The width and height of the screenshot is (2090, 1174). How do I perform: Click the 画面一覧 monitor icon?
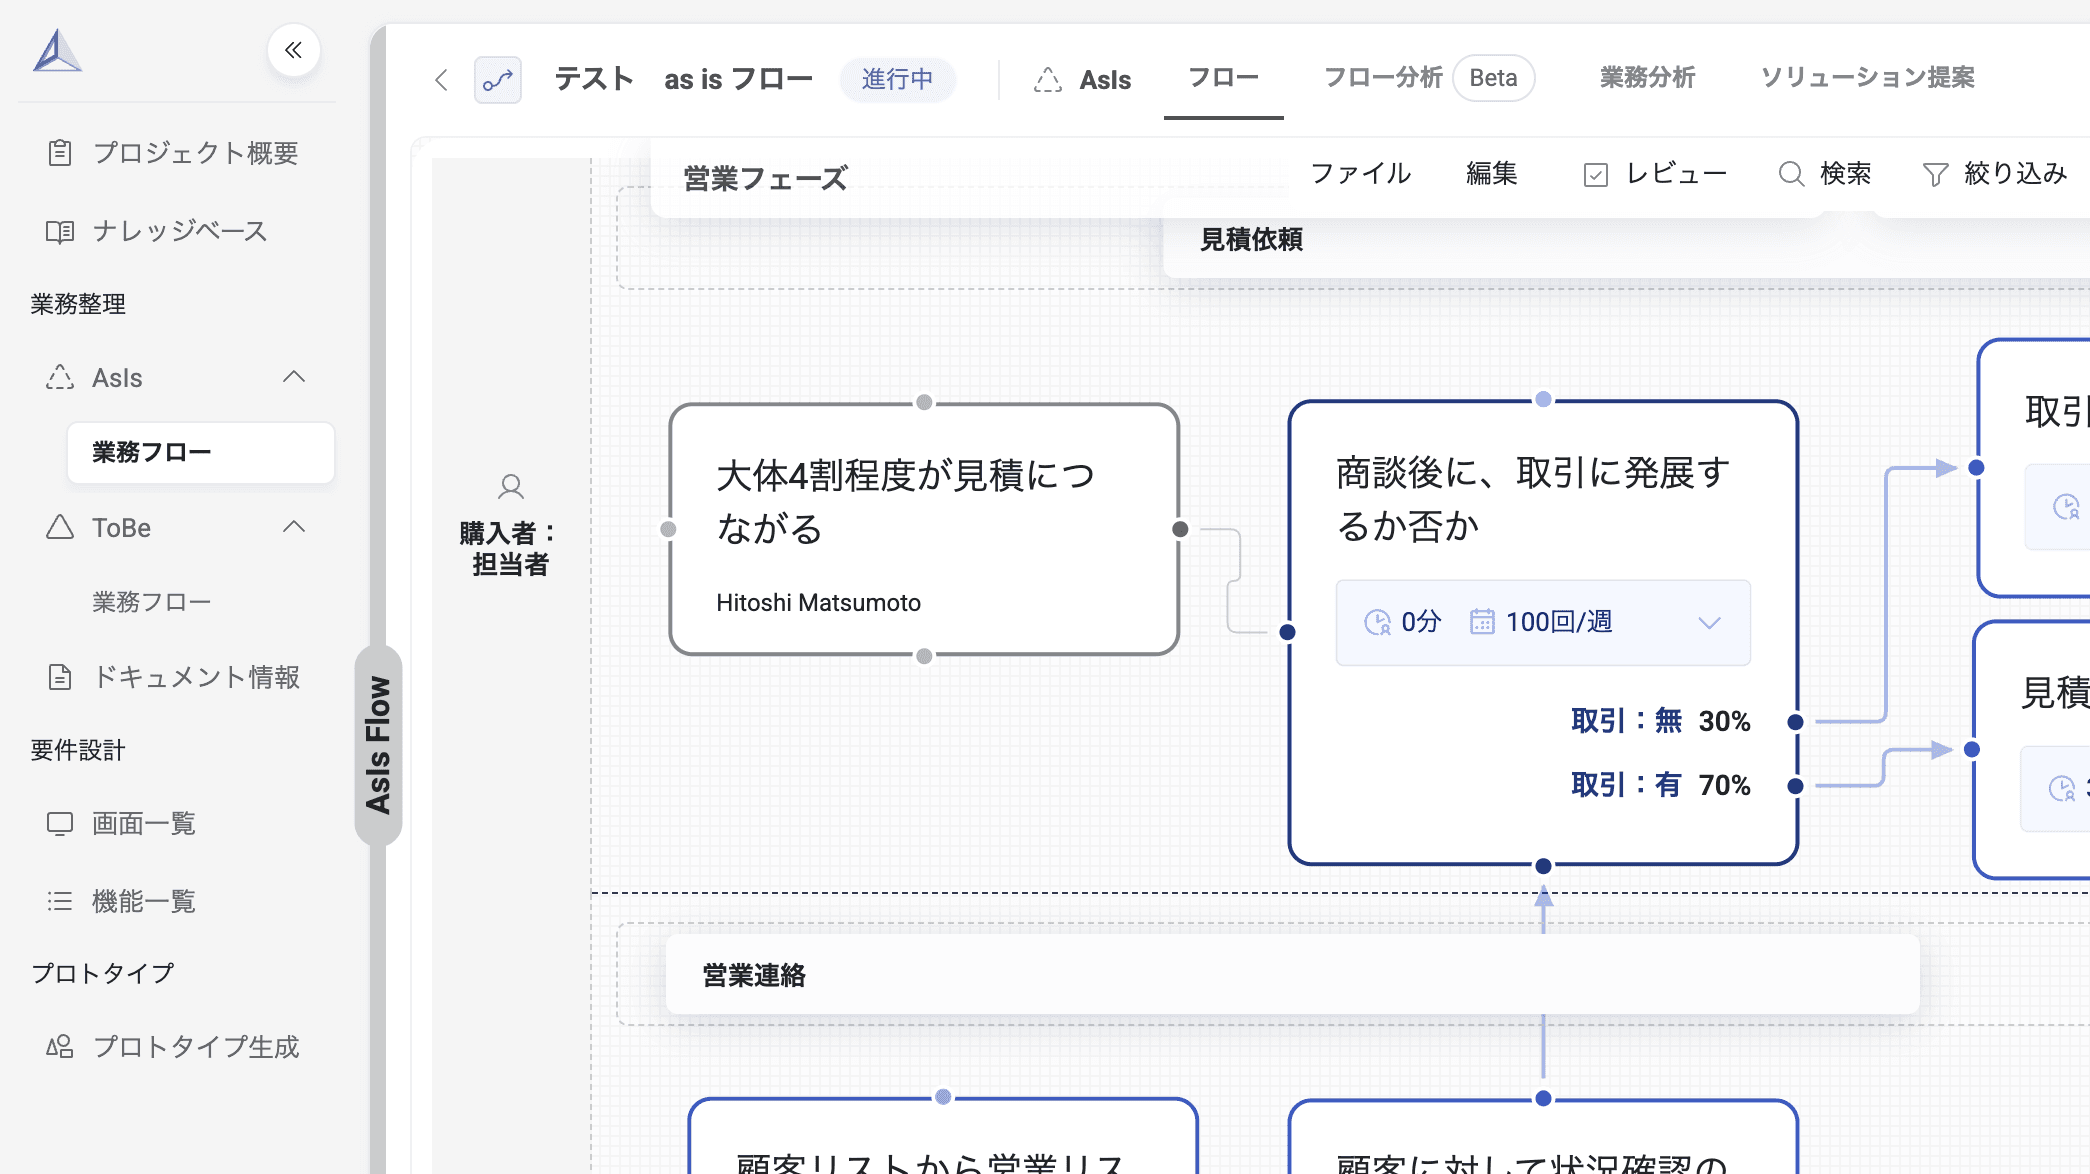pos(61,823)
